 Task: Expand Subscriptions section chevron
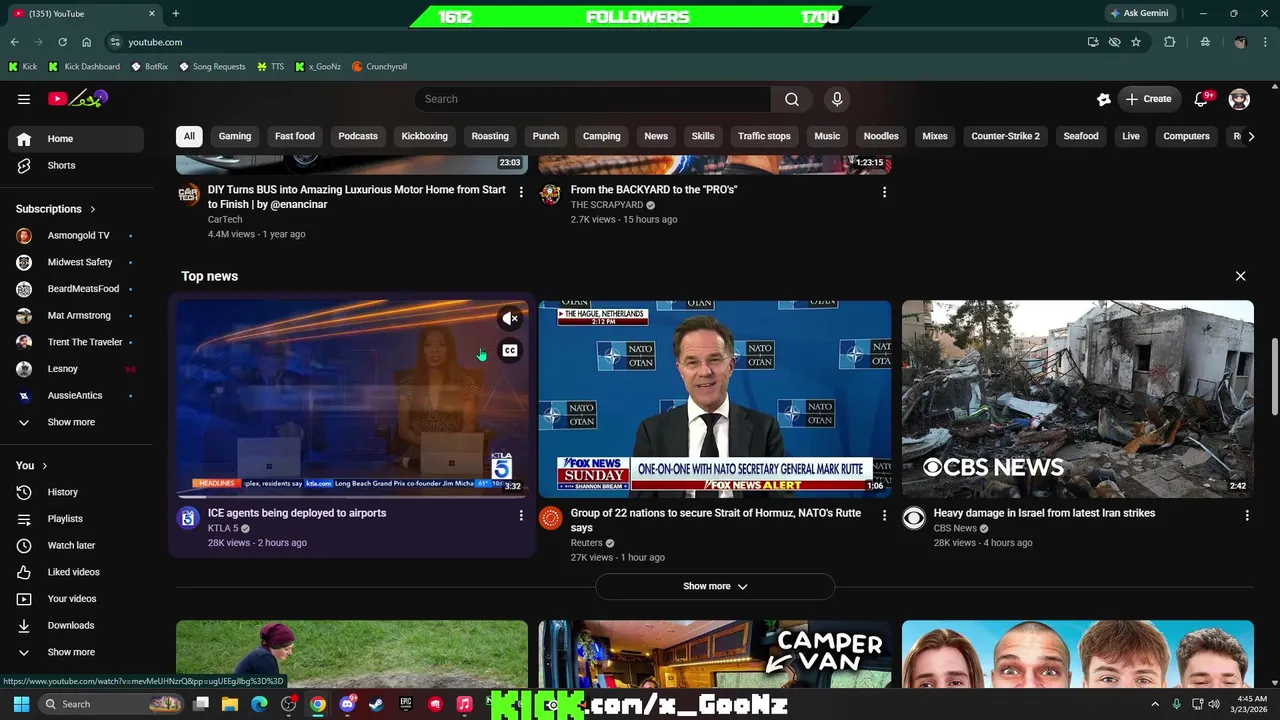[93, 209]
